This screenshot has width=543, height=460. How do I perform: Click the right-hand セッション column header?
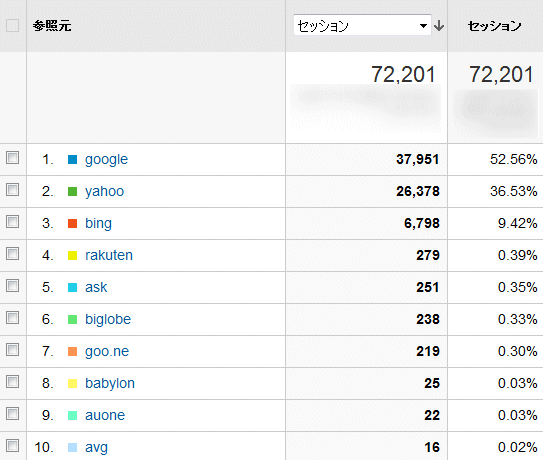[495, 26]
